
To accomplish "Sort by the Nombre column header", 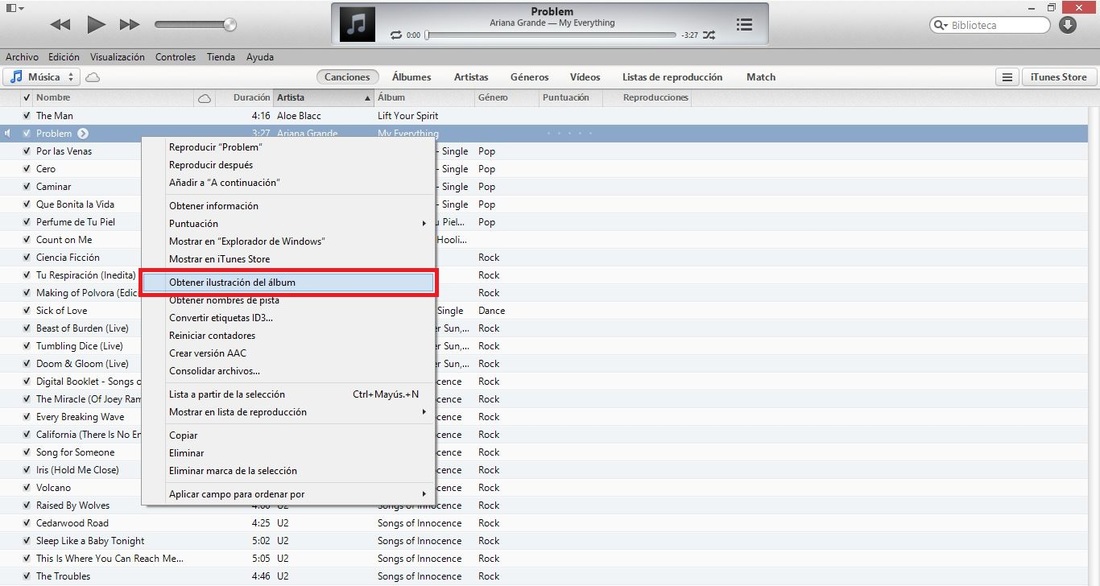I will click(x=53, y=98).
